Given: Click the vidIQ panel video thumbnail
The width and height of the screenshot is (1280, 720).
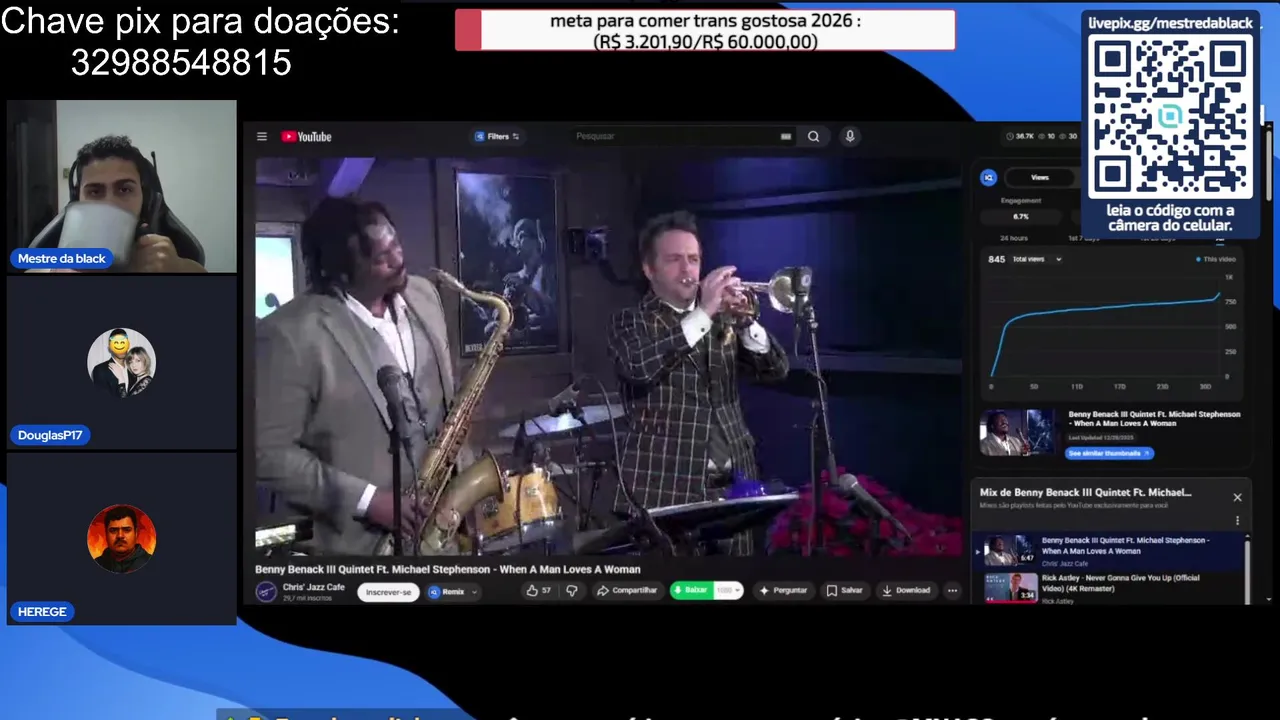Looking at the screenshot, I should (x=1018, y=432).
